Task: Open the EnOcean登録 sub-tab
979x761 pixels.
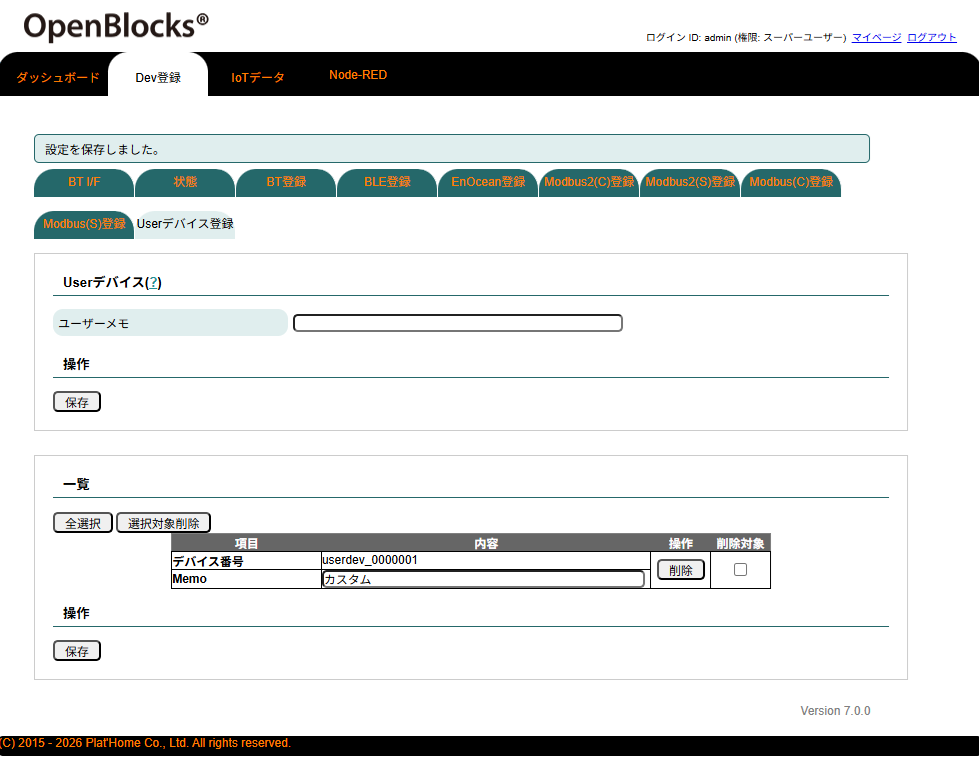Action: [488, 182]
